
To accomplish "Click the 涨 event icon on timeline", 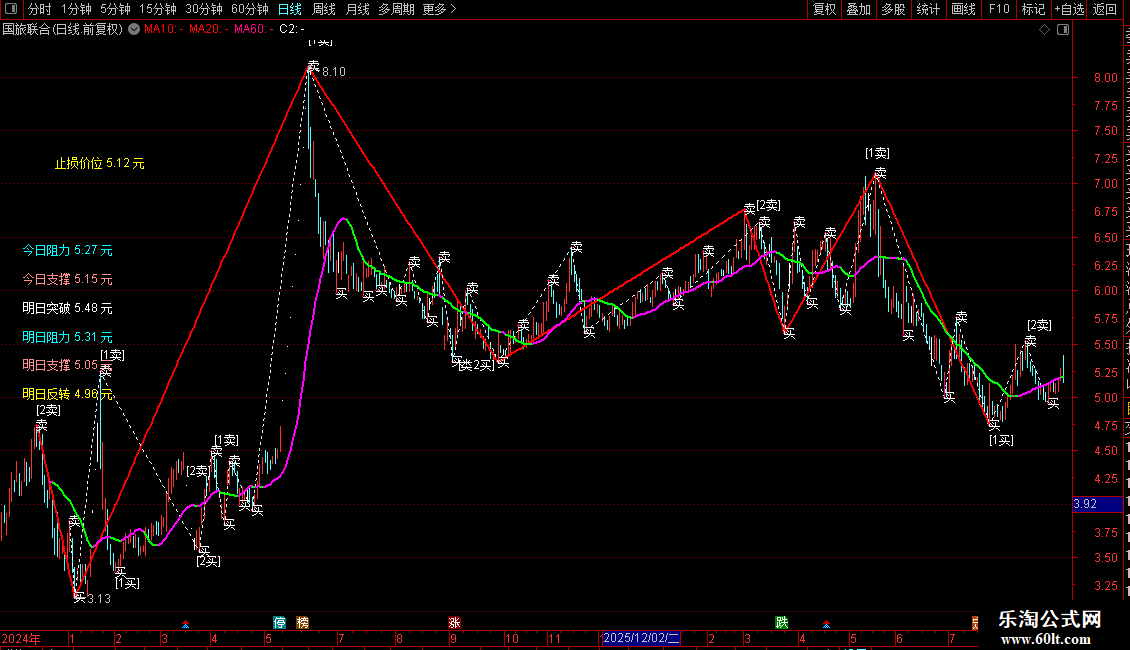I will 454,623.
